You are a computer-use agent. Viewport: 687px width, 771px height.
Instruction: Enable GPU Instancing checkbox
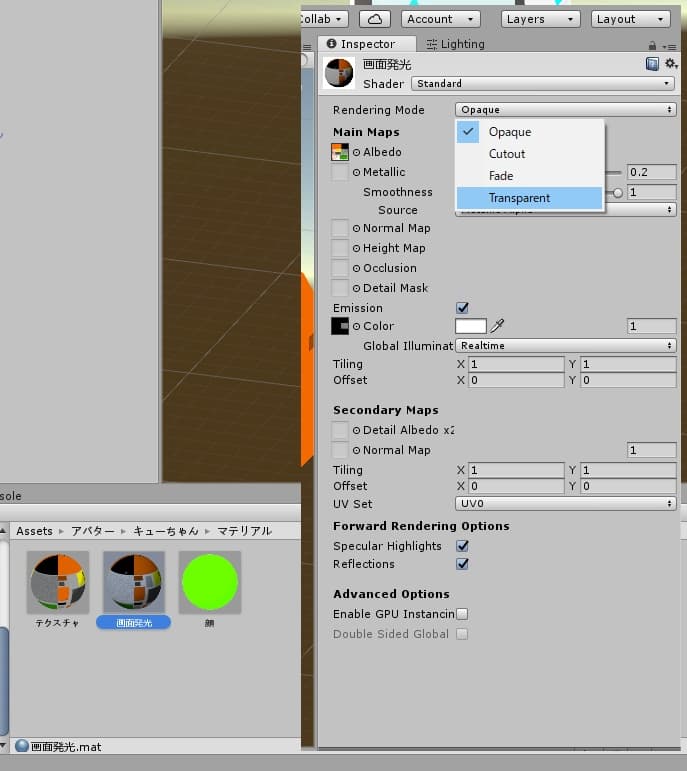pyautogui.click(x=462, y=614)
